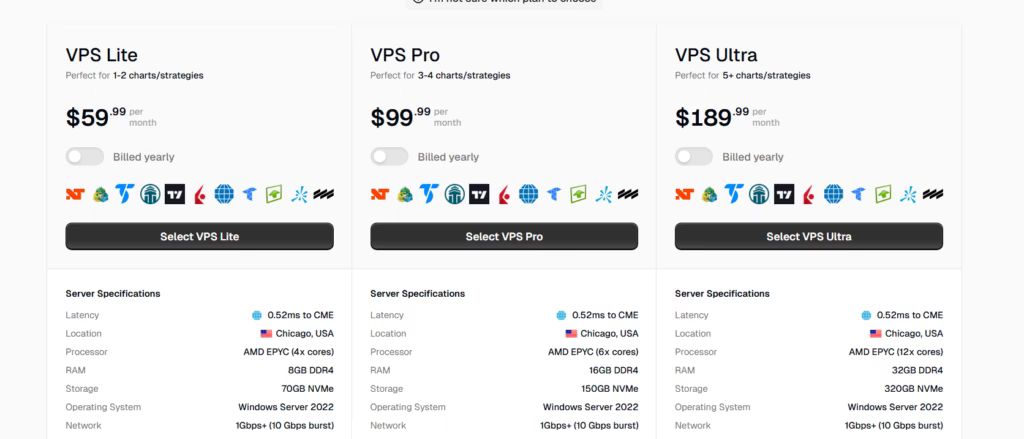Toggle Billed yearly on the VPS Pro plan
Screen dimensions: 1024x439
pos(389,157)
